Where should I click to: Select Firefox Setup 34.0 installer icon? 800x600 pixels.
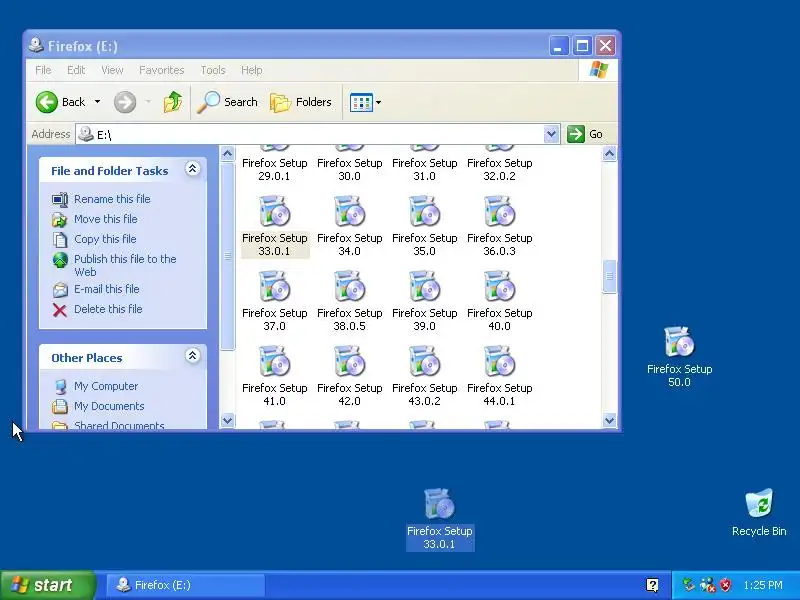[349, 211]
